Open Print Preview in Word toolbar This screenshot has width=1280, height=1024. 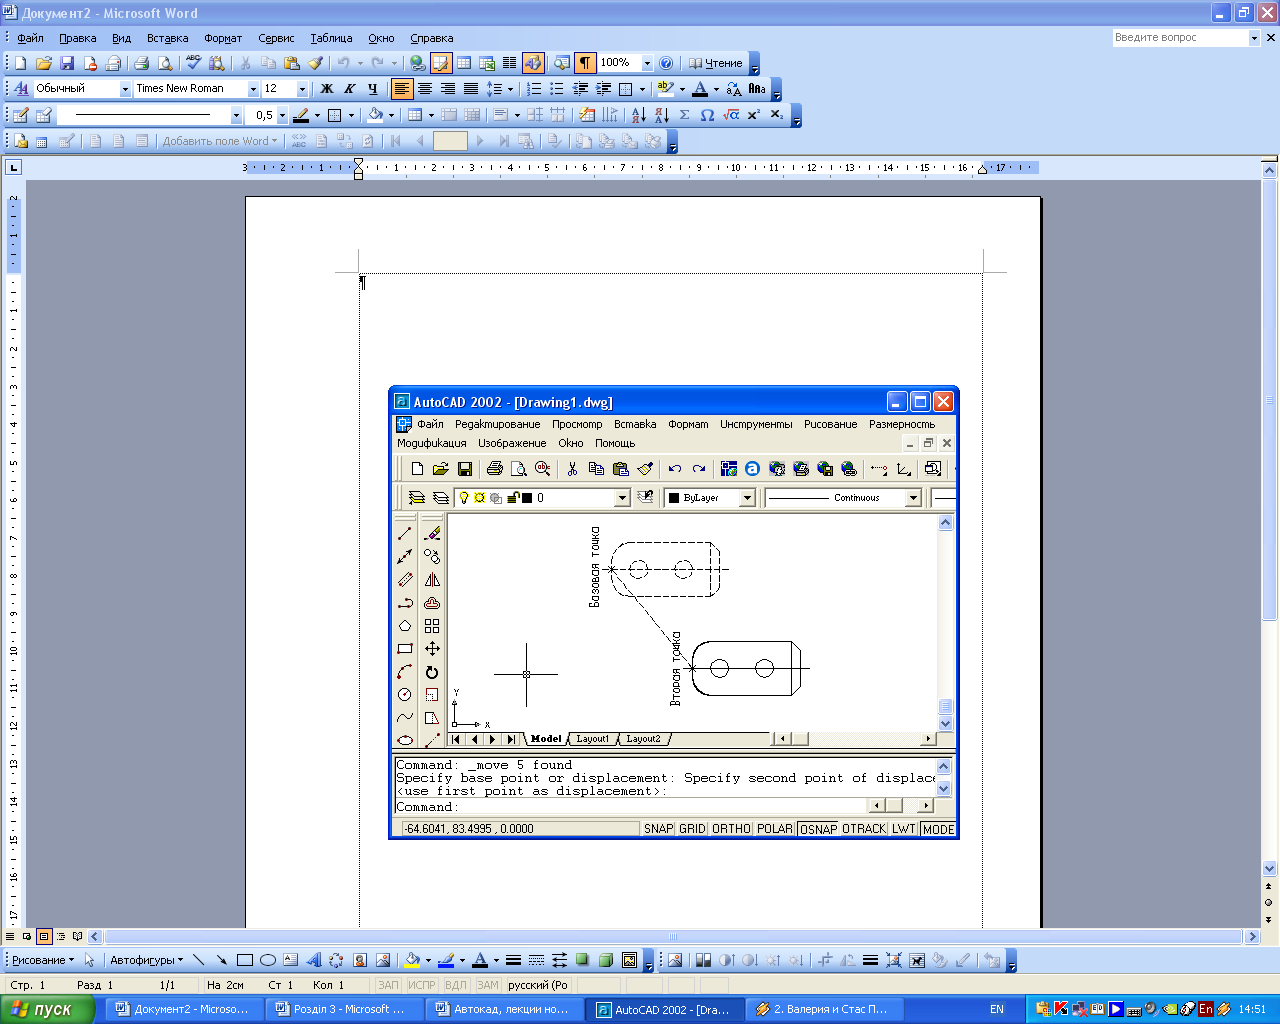point(165,63)
